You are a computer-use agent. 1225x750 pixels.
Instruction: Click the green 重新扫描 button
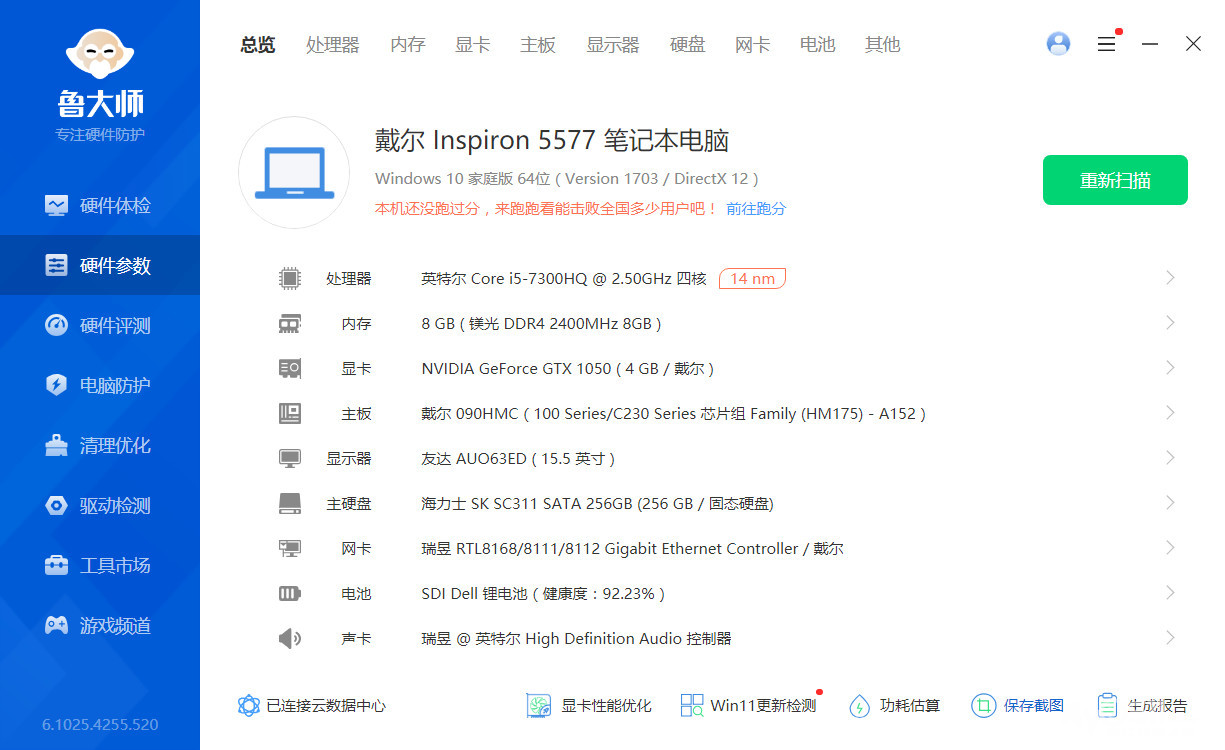click(x=1115, y=180)
